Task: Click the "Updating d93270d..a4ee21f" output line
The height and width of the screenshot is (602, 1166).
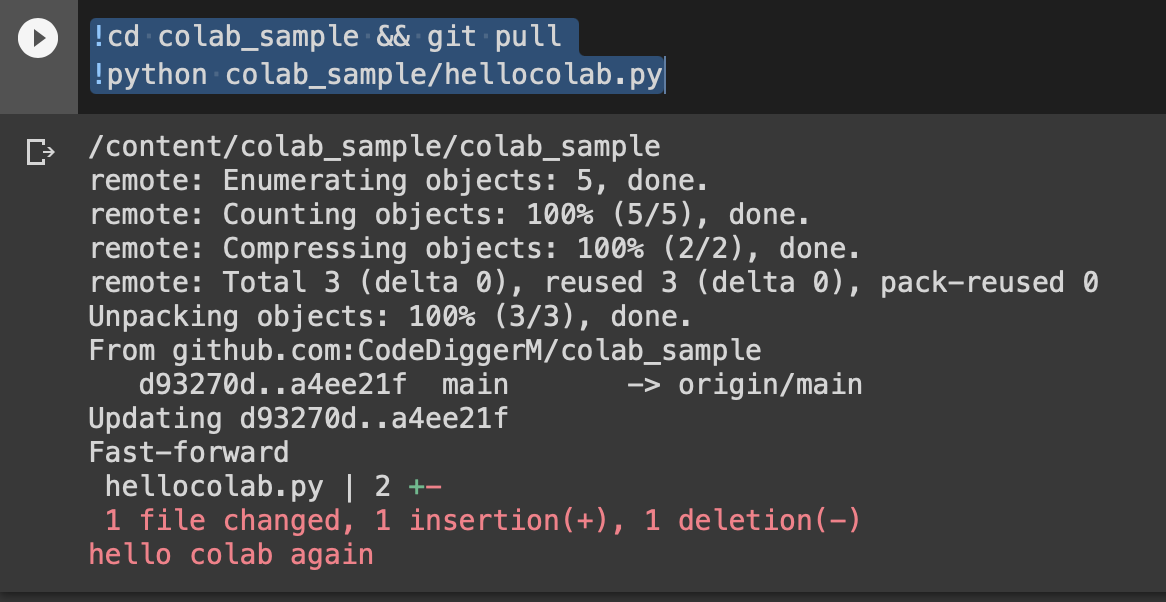Action: point(298,418)
